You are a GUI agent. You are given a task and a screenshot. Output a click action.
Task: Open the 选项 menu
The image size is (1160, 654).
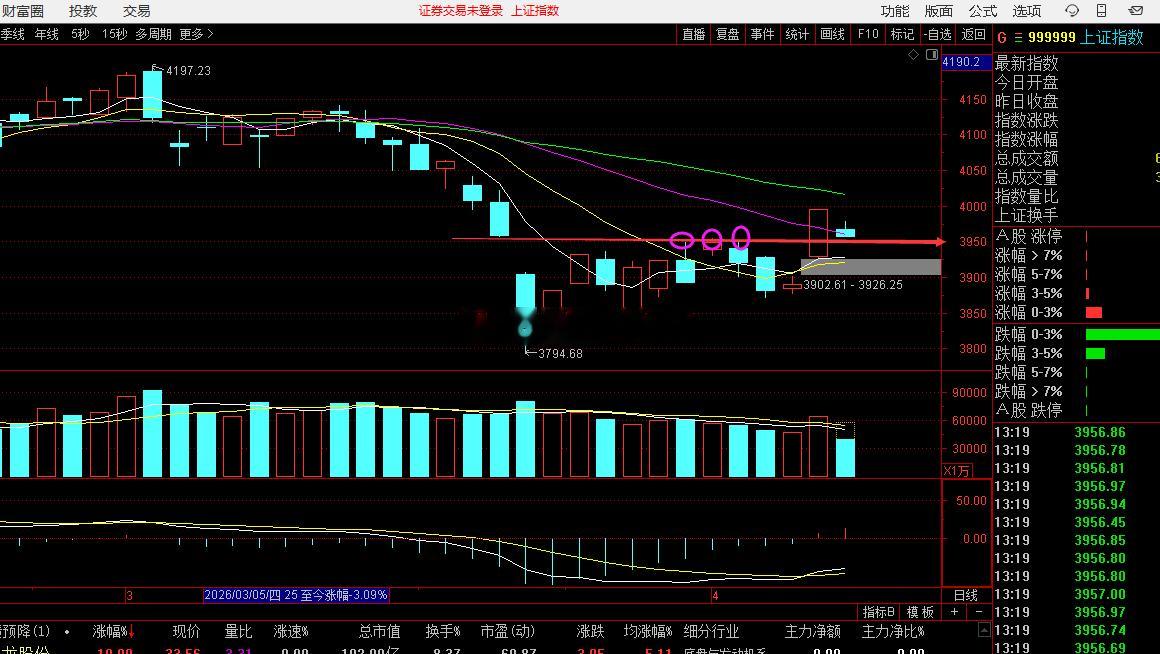pyautogui.click(x=1027, y=11)
